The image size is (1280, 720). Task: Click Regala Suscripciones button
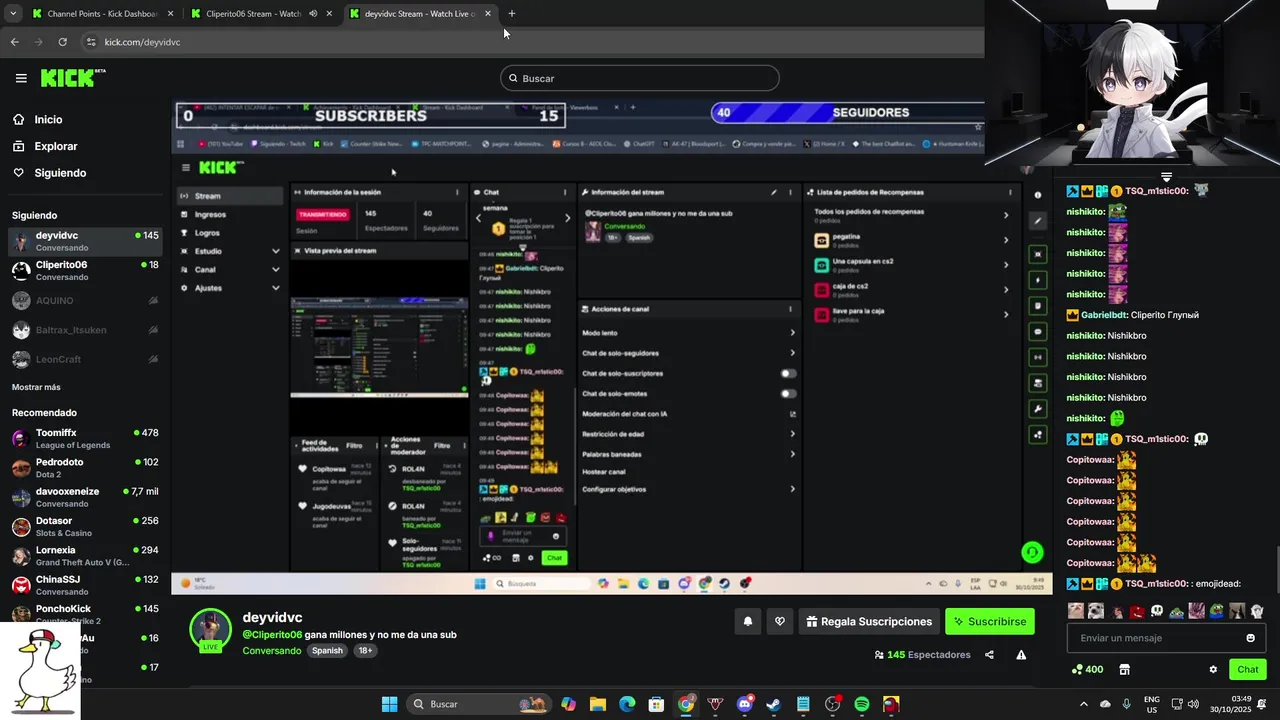(868, 621)
